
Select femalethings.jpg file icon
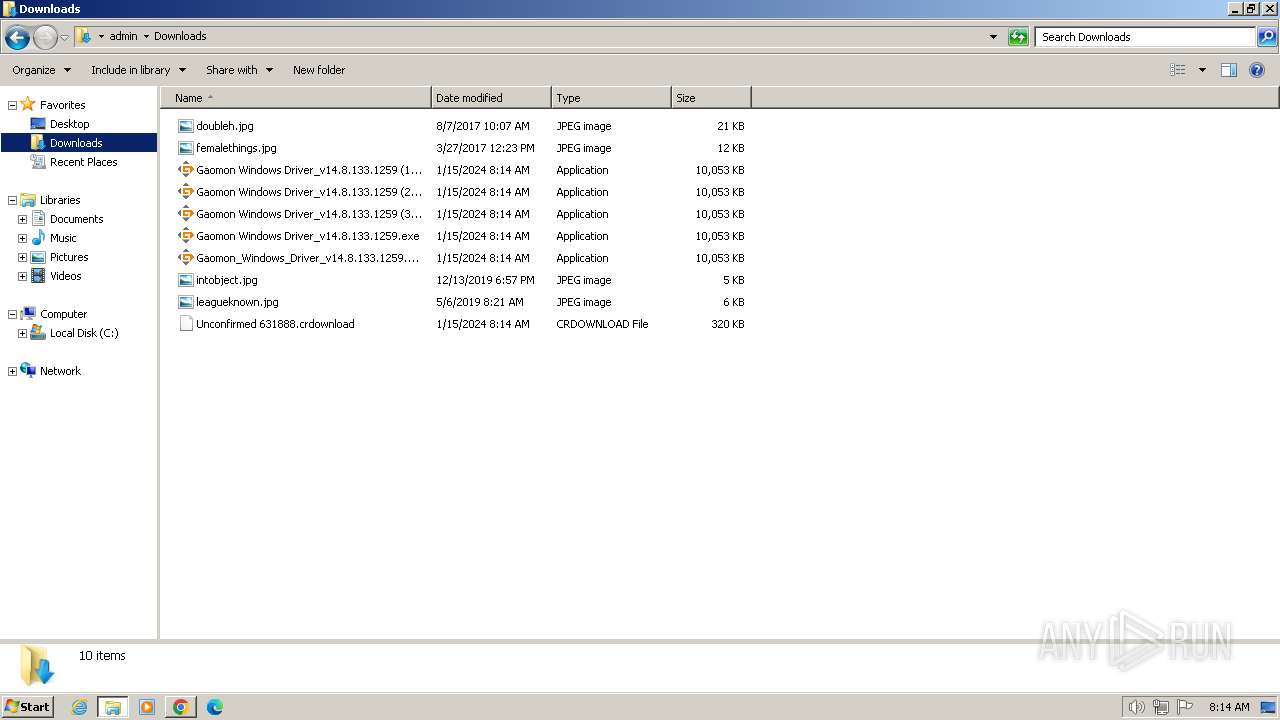[186, 148]
